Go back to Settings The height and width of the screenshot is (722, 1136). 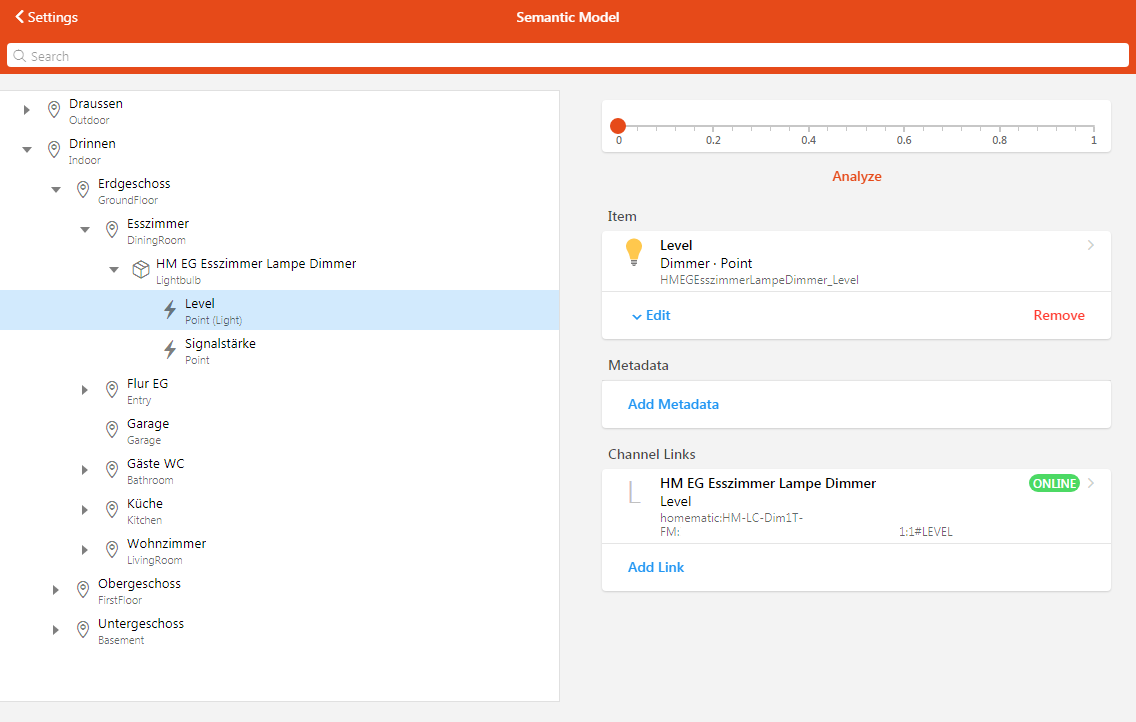(46, 17)
